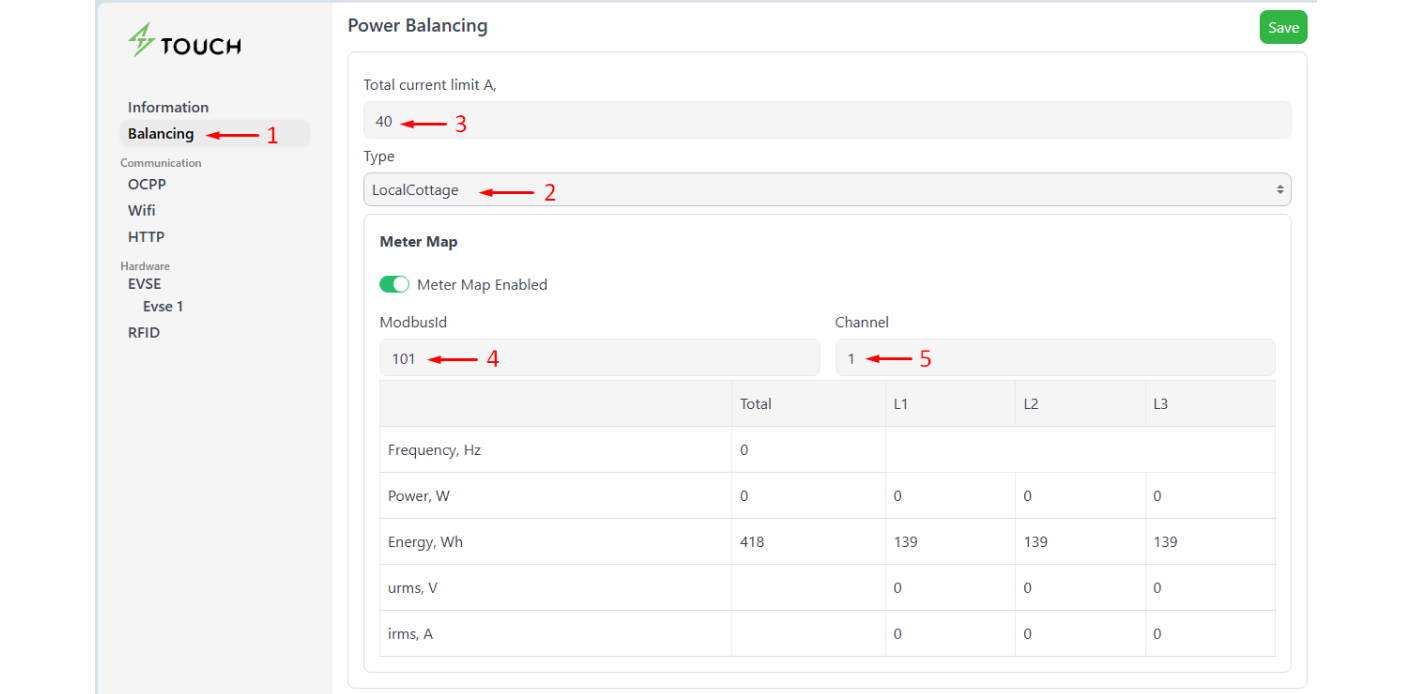1412x694 pixels.
Task: Click the L3 column header
Action: tap(1161, 404)
